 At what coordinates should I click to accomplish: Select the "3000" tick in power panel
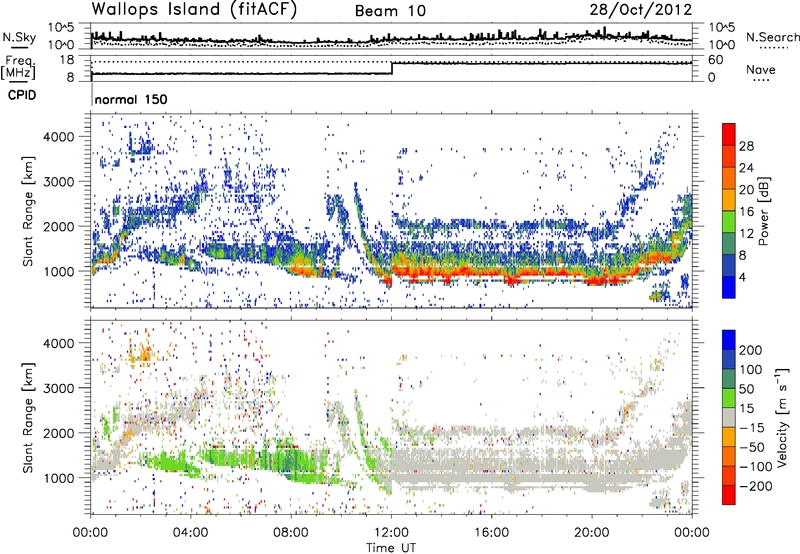click(x=59, y=182)
